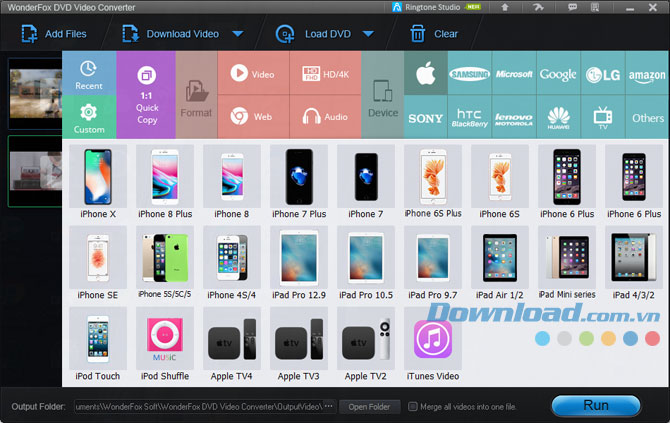Viewport: 670px width, 423px height.
Task: Select the Web format category
Action: tap(253, 117)
